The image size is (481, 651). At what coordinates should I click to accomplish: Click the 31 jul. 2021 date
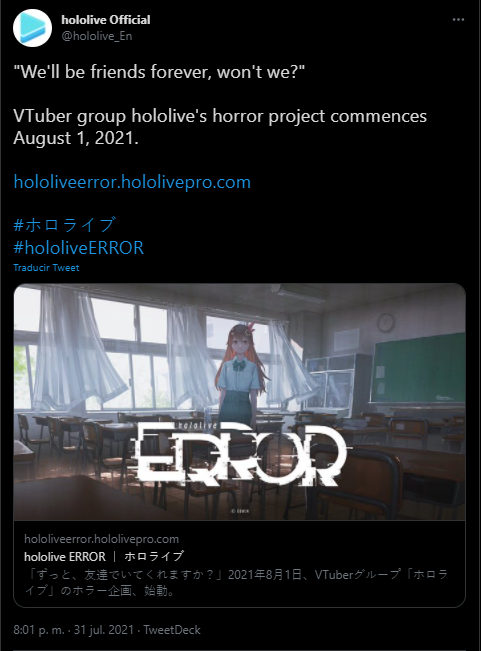(104, 630)
